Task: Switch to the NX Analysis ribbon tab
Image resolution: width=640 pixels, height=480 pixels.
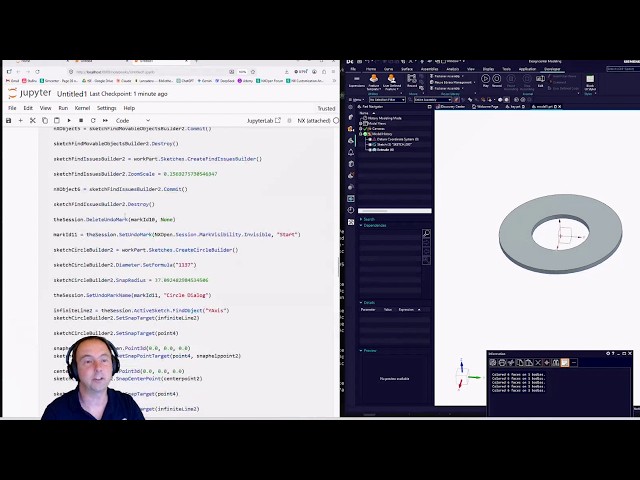Action: coord(452,69)
